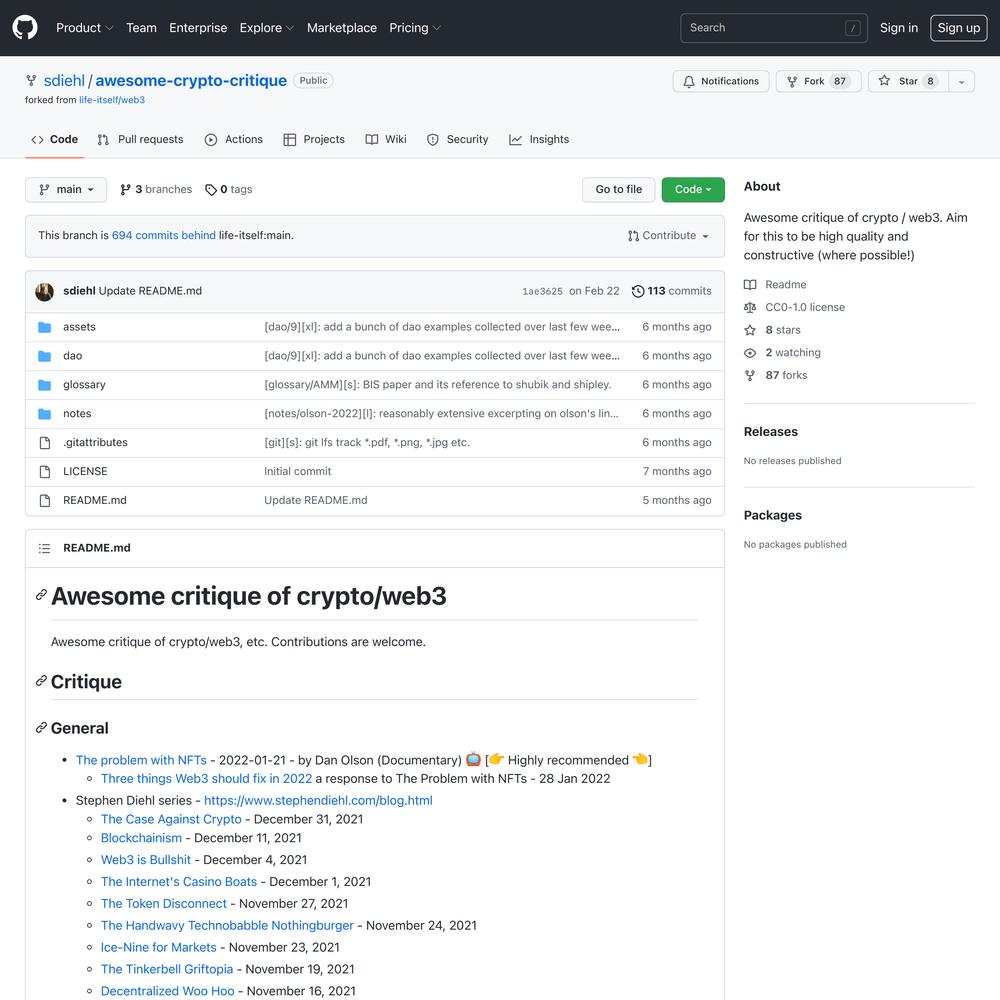The image size is (1000, 1000).
Task: Star the repository with Star button
Action: (908, 81)
